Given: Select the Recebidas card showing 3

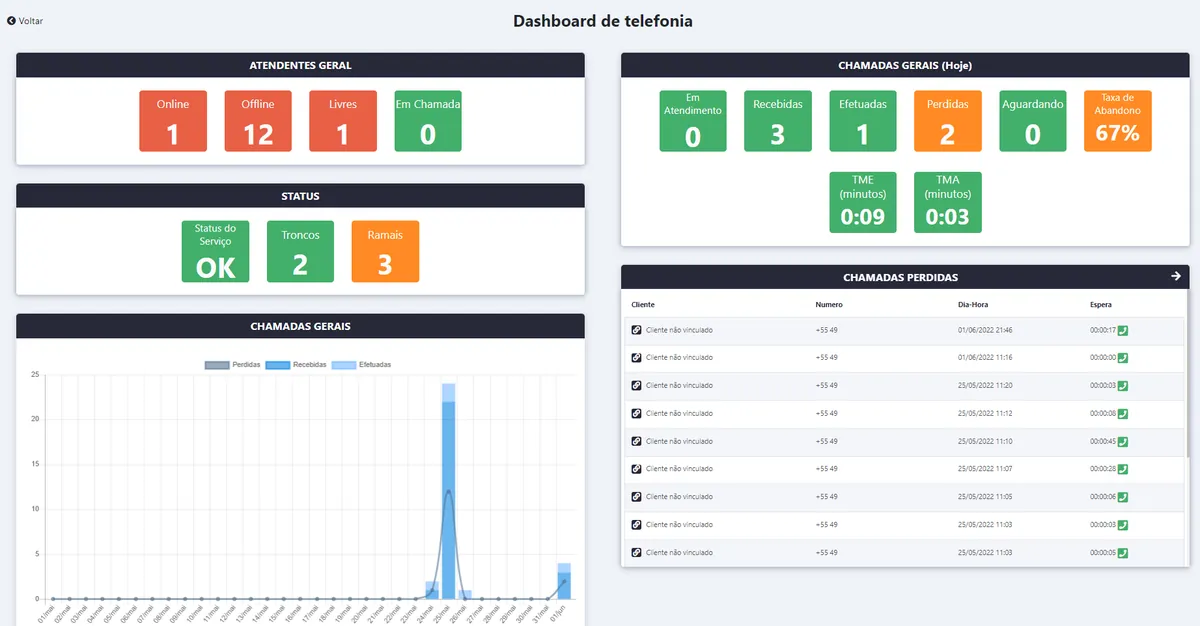Looking at the screenshot, I should 778,121.
